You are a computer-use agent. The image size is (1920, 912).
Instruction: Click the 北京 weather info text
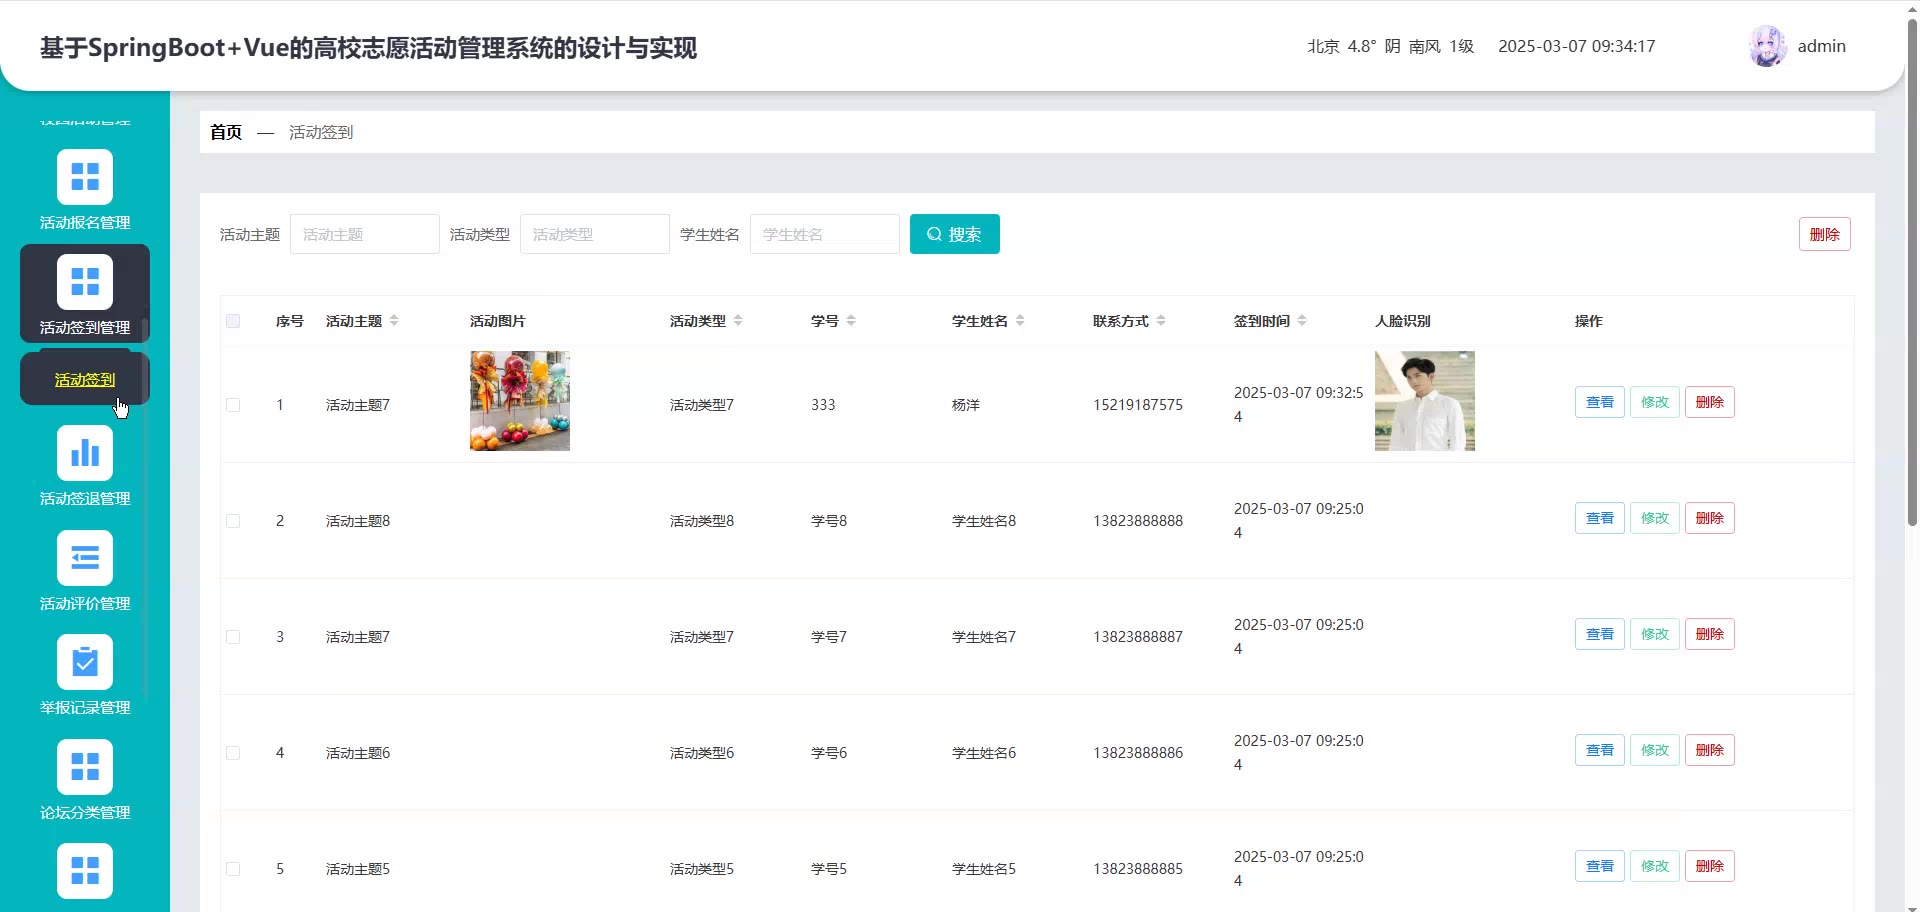(x=1390, y=46)
